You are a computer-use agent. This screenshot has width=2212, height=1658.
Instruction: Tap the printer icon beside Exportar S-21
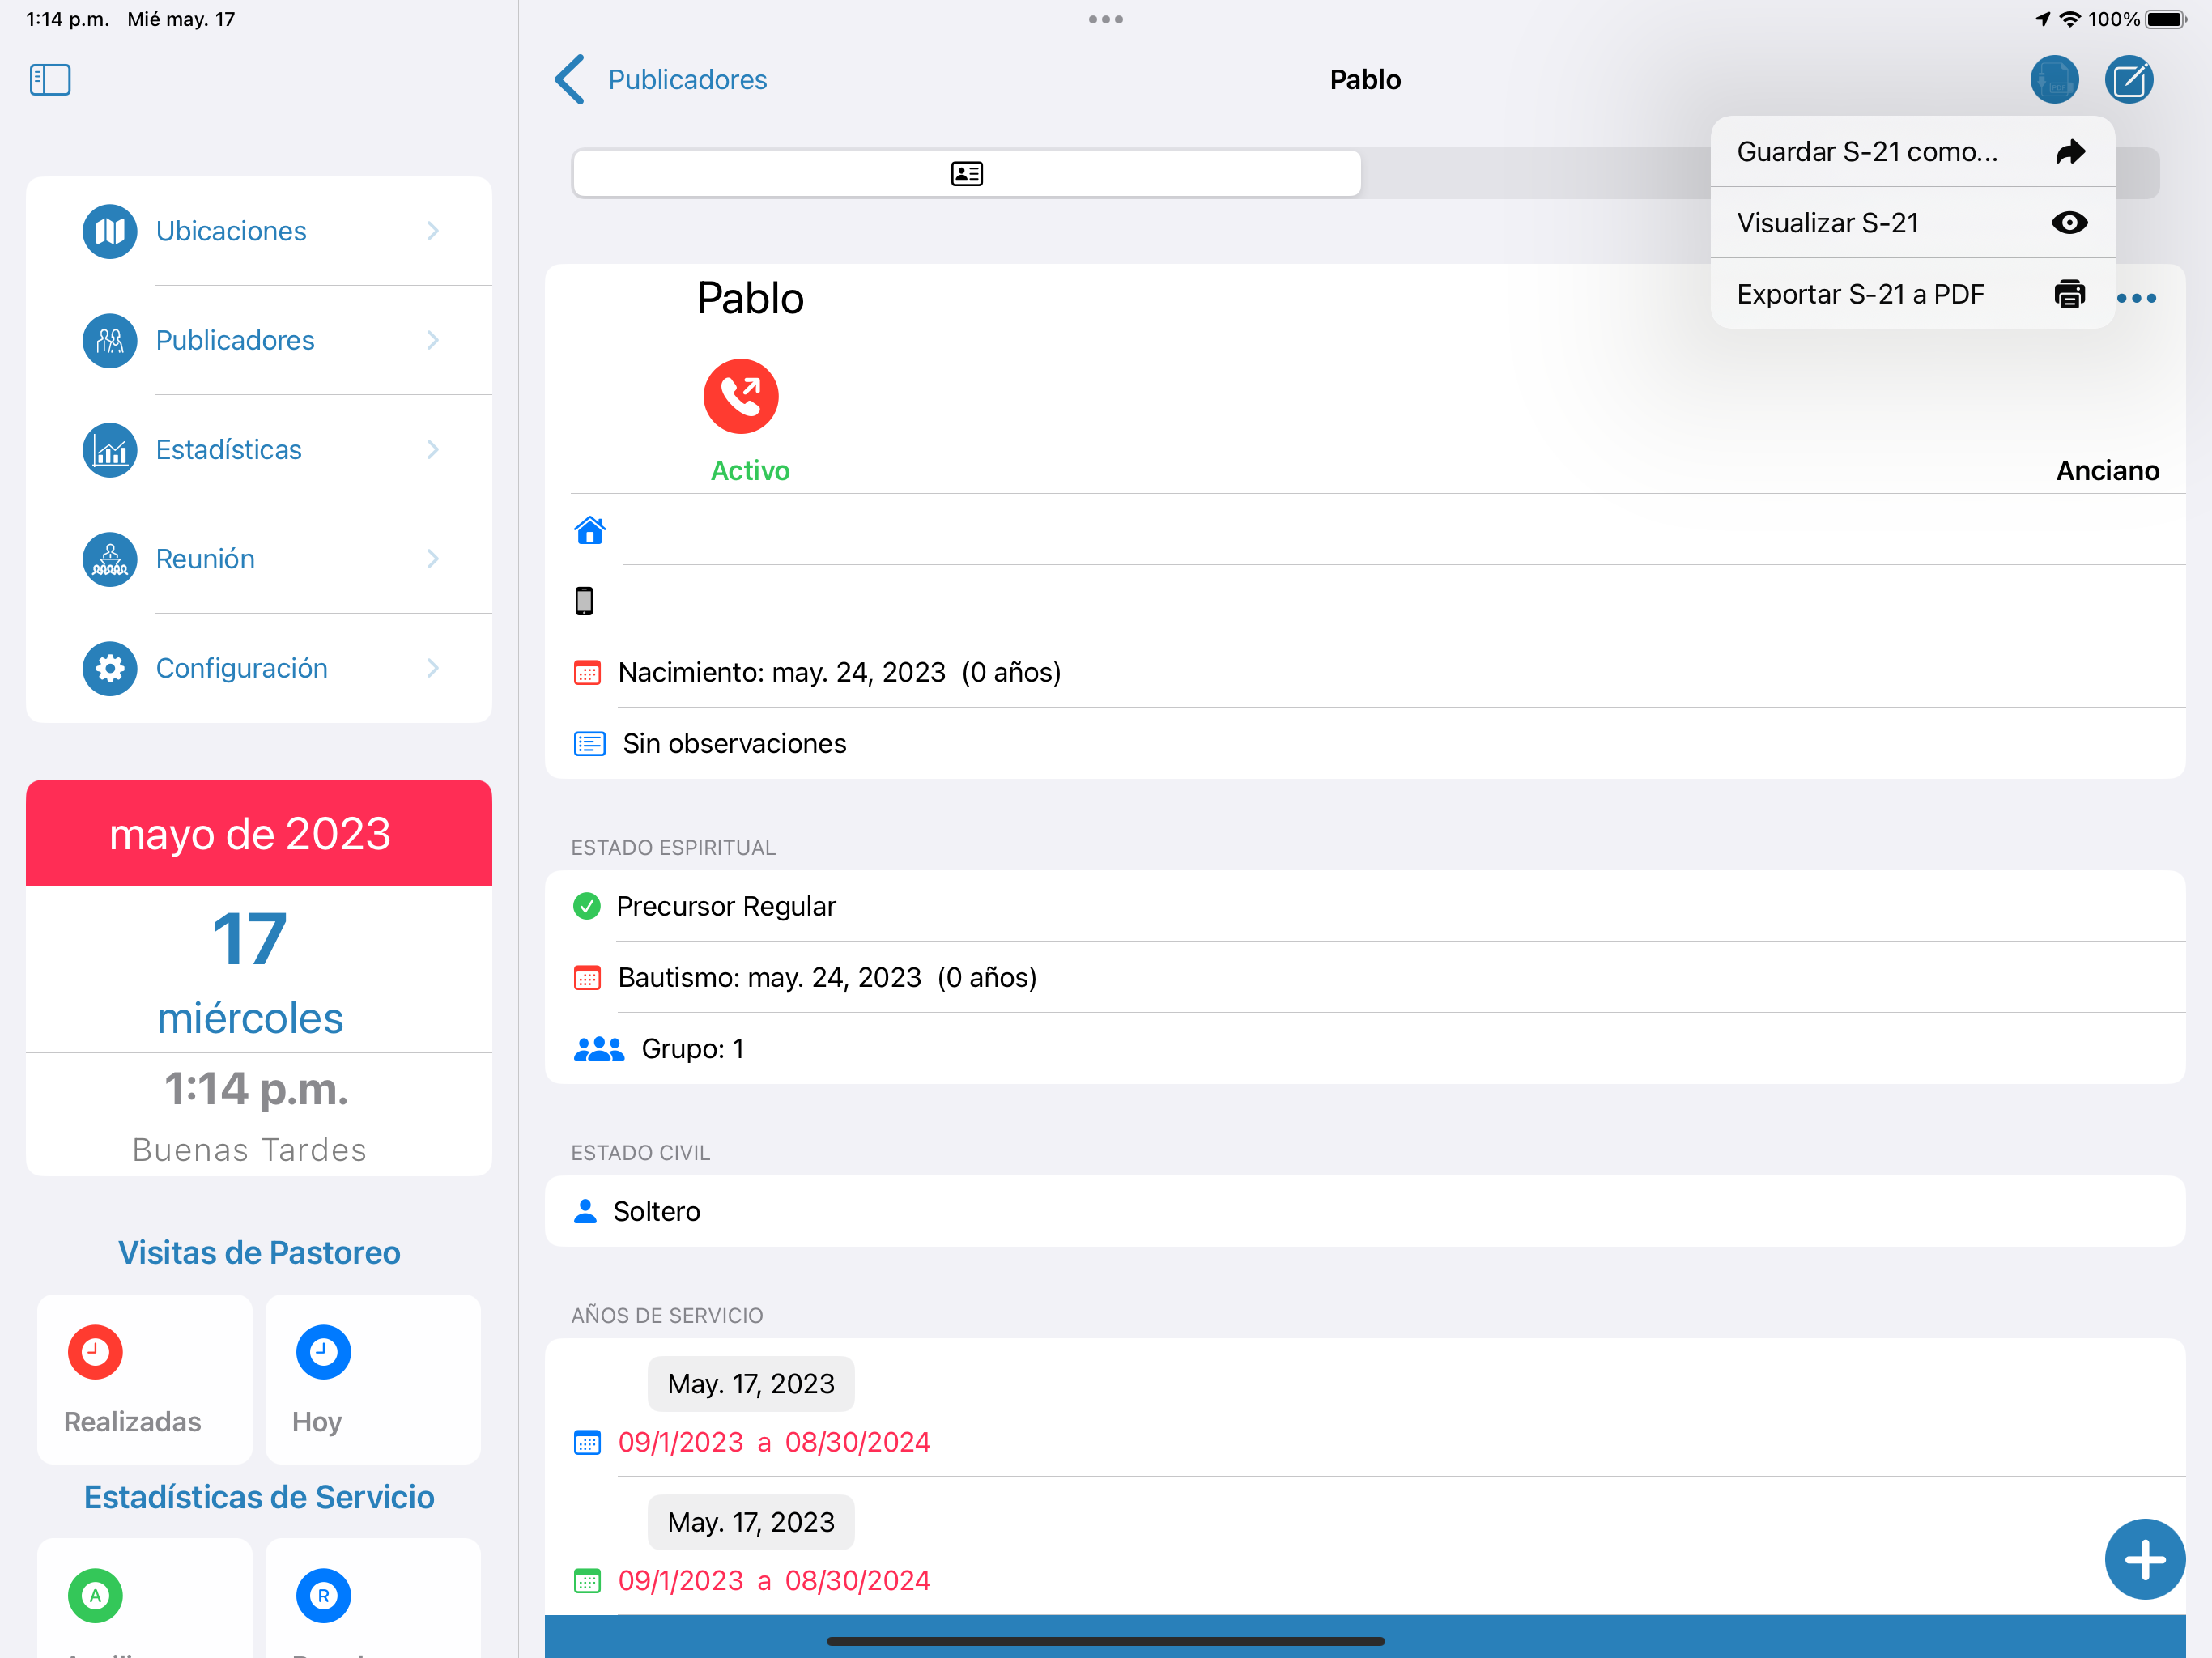(x=2069, y=294)
